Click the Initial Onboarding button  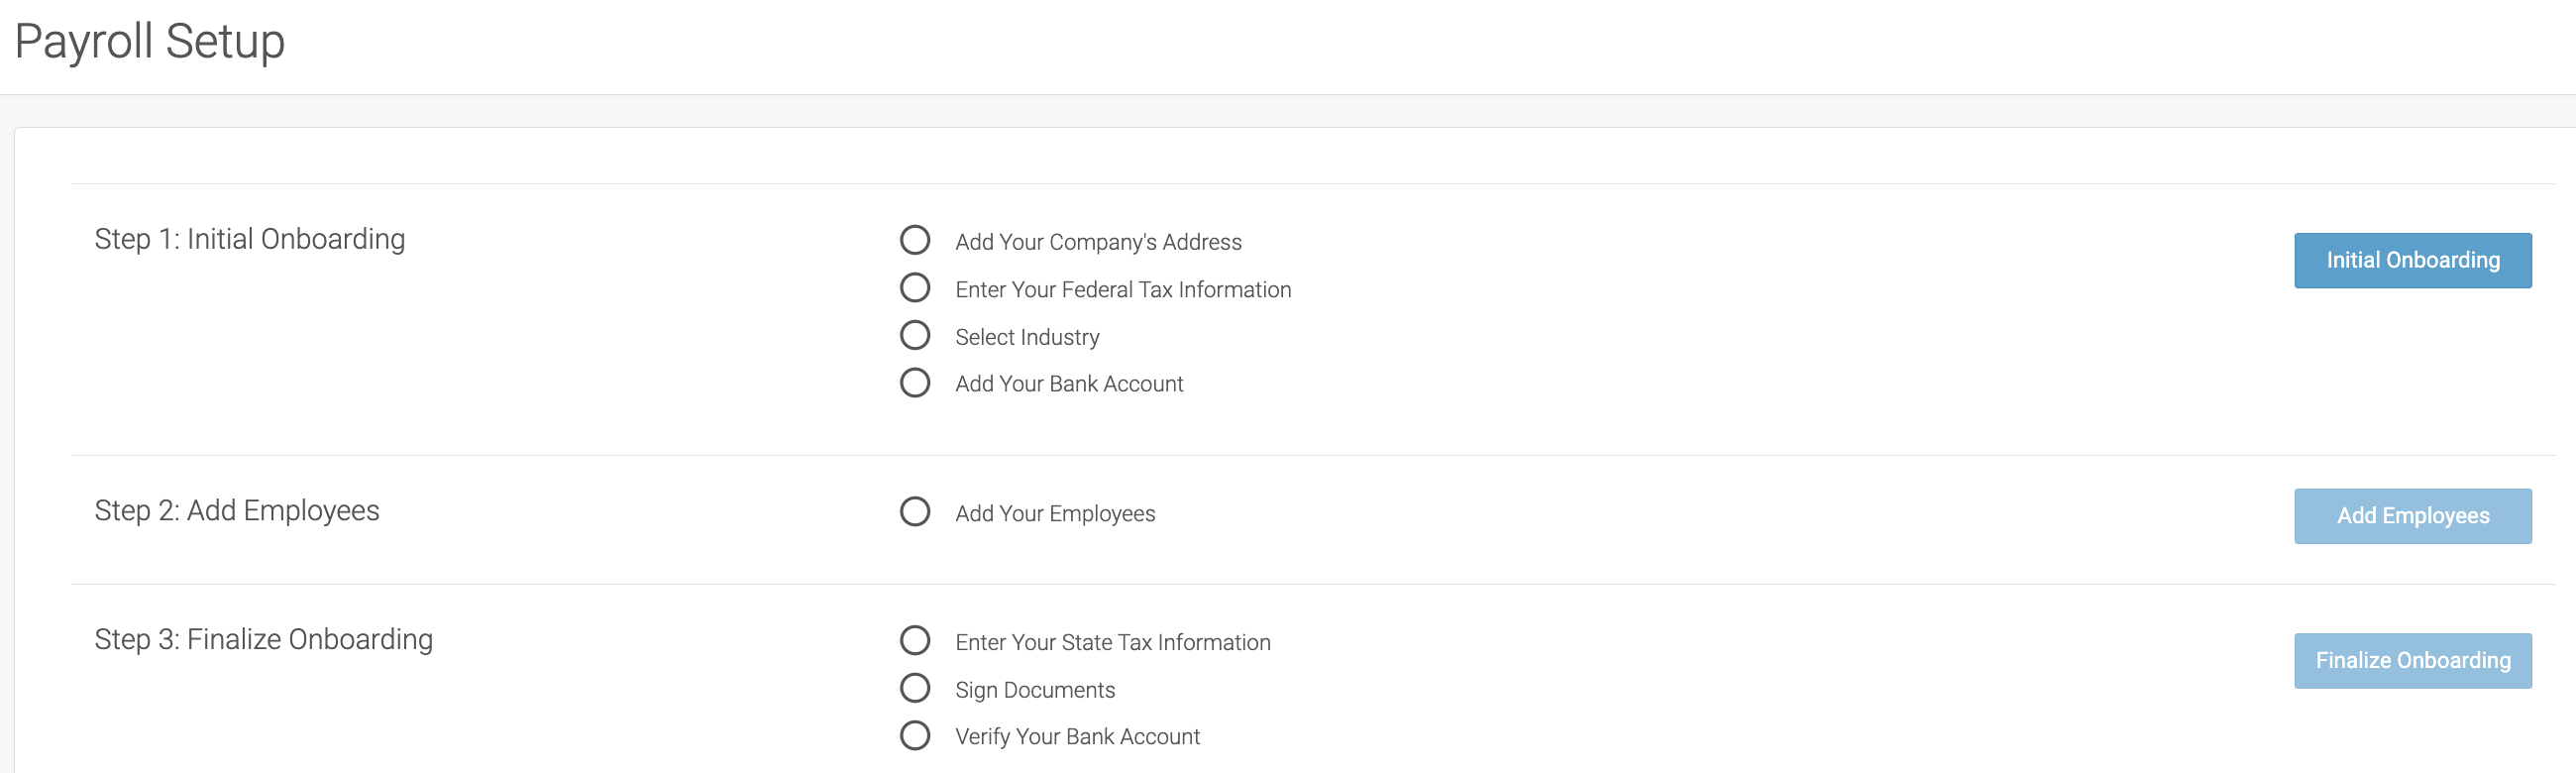coord(2412,261)
